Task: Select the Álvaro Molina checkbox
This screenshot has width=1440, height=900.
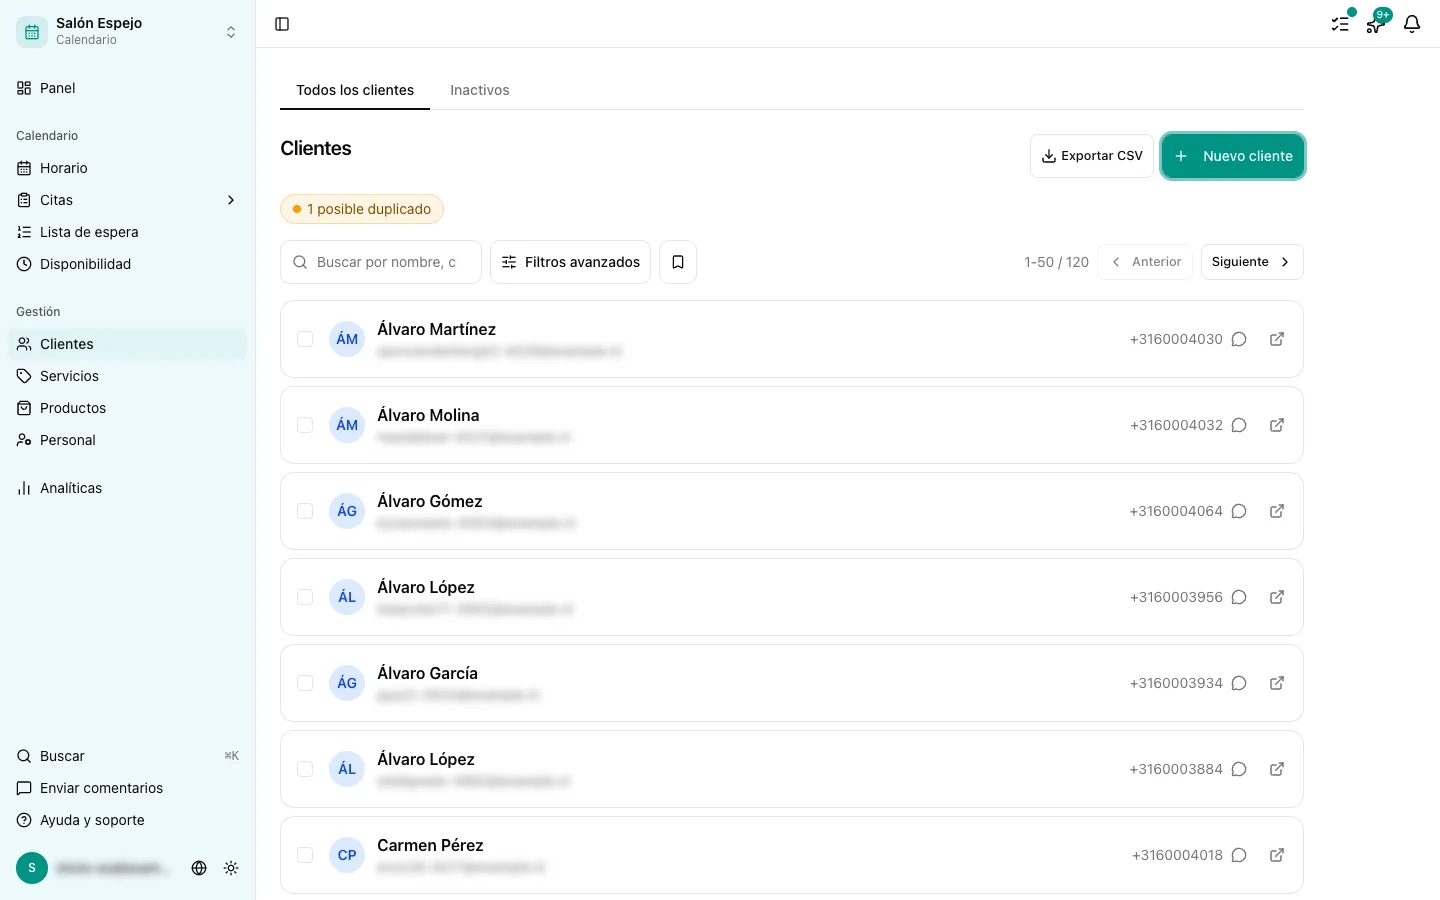Action: coord(305,425)
